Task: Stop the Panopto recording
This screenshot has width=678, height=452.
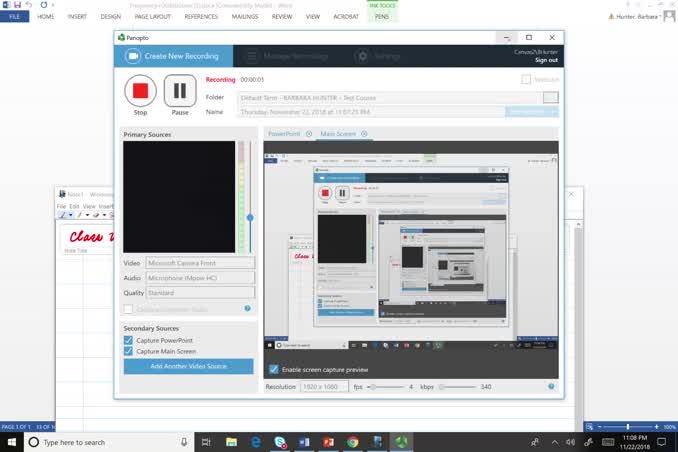Action: [x=140, y=91]
